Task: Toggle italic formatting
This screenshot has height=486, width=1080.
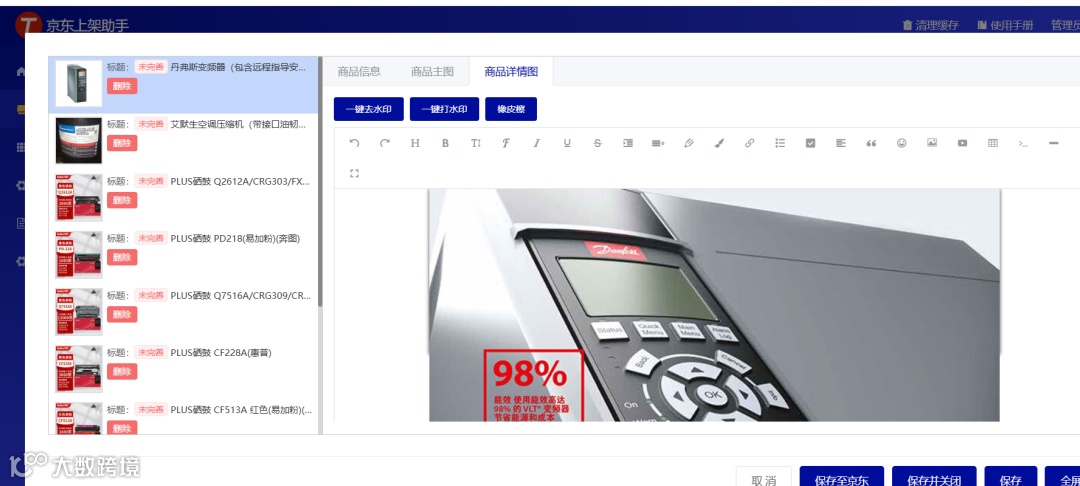Action: tap(537, 143)
